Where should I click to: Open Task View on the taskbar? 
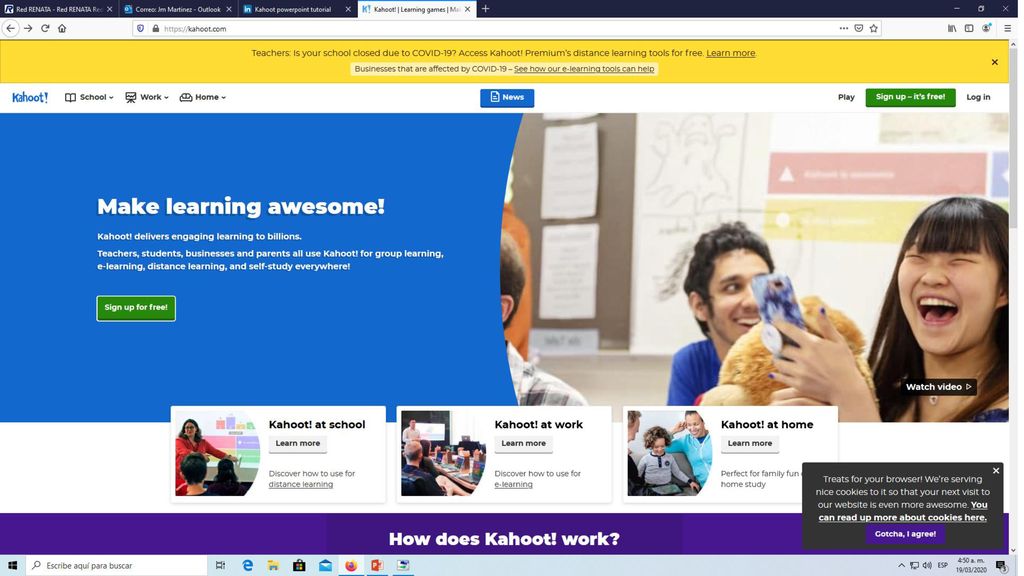[x=221, y=565]
